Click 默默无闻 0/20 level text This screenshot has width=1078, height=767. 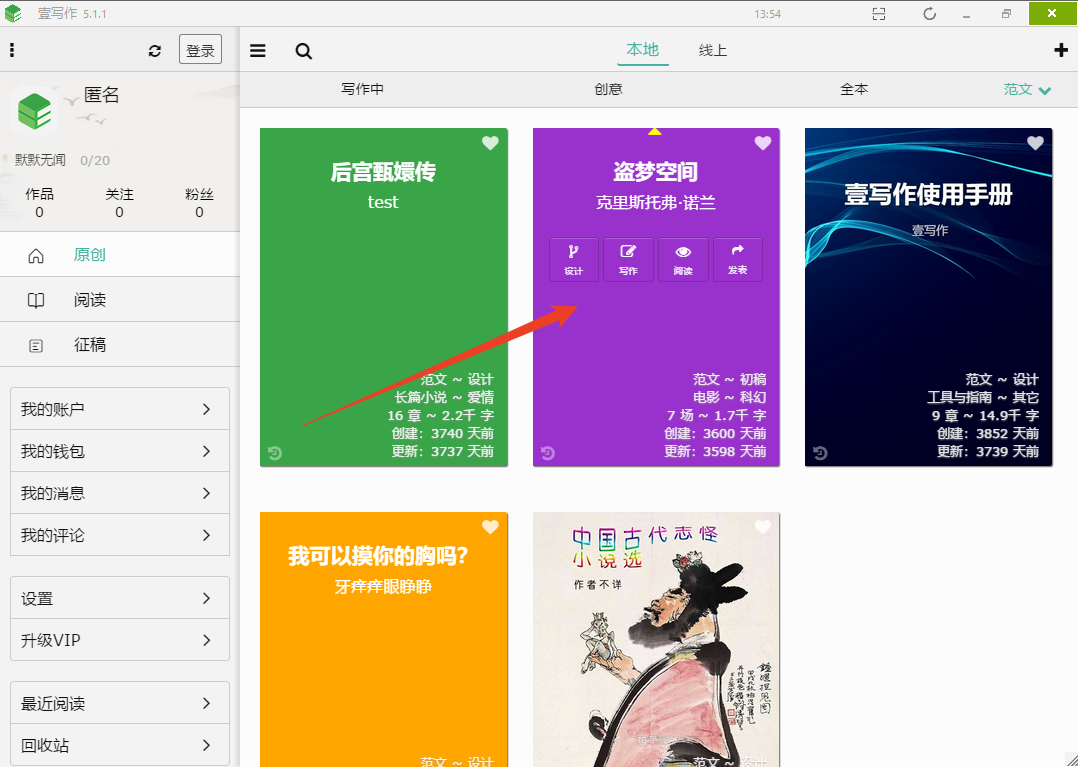[x=62, y=160]
